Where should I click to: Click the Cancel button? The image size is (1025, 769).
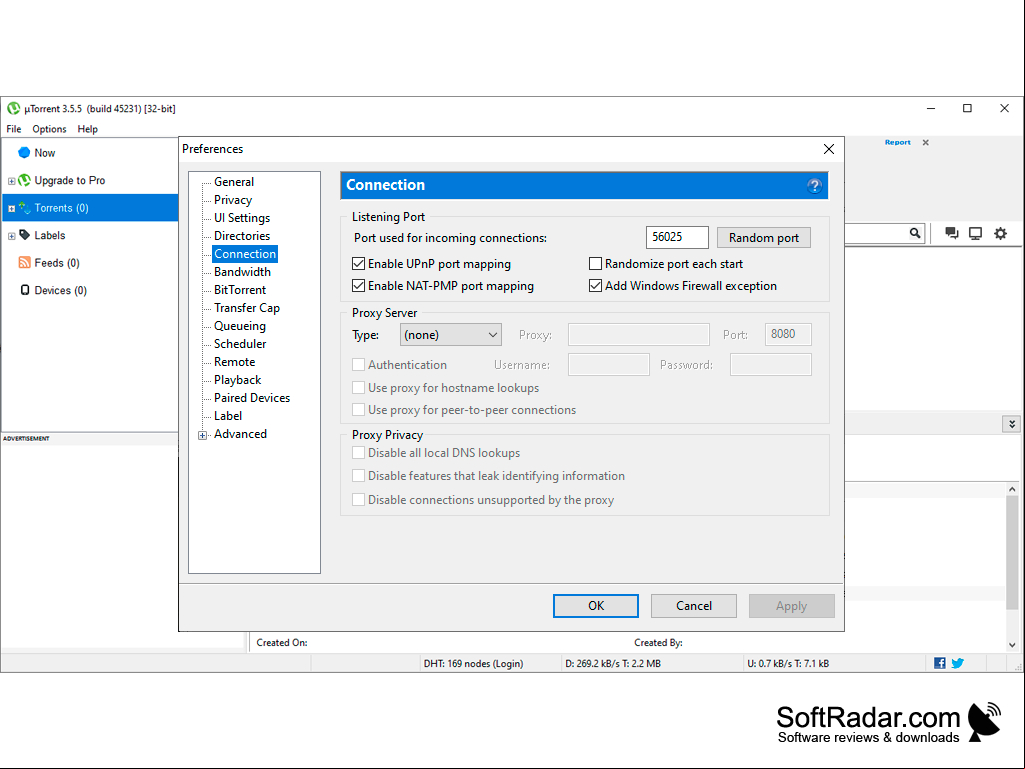click(694, 606)
